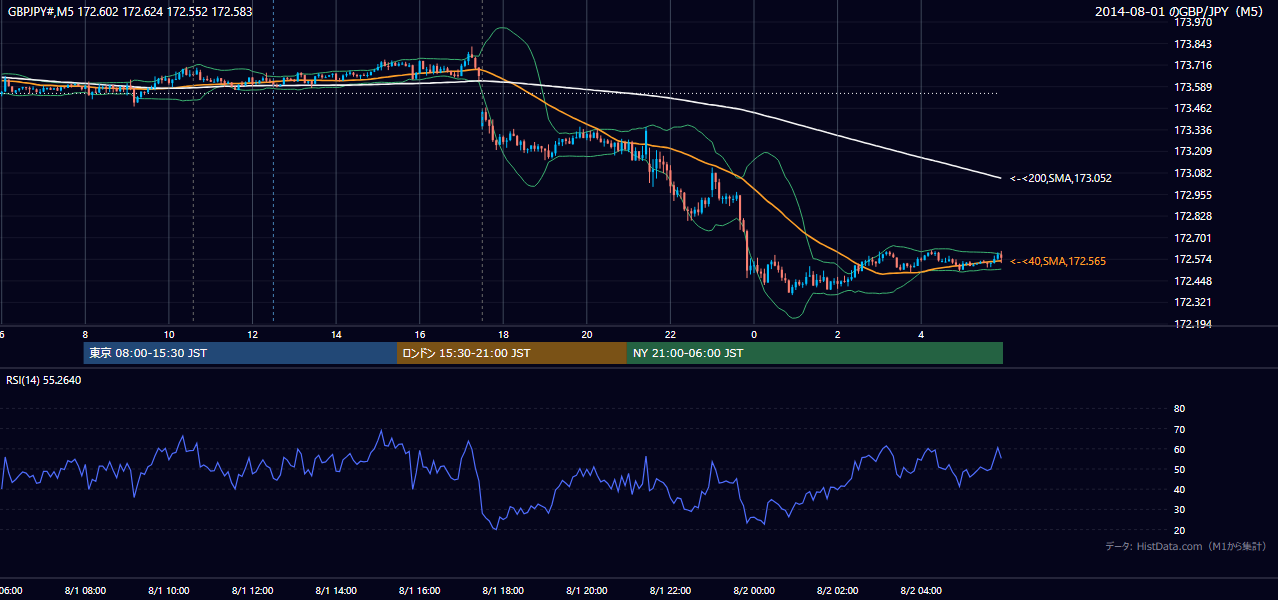
Task: Click hour label 22 under price chart
Action: click(x=671, y=335)
